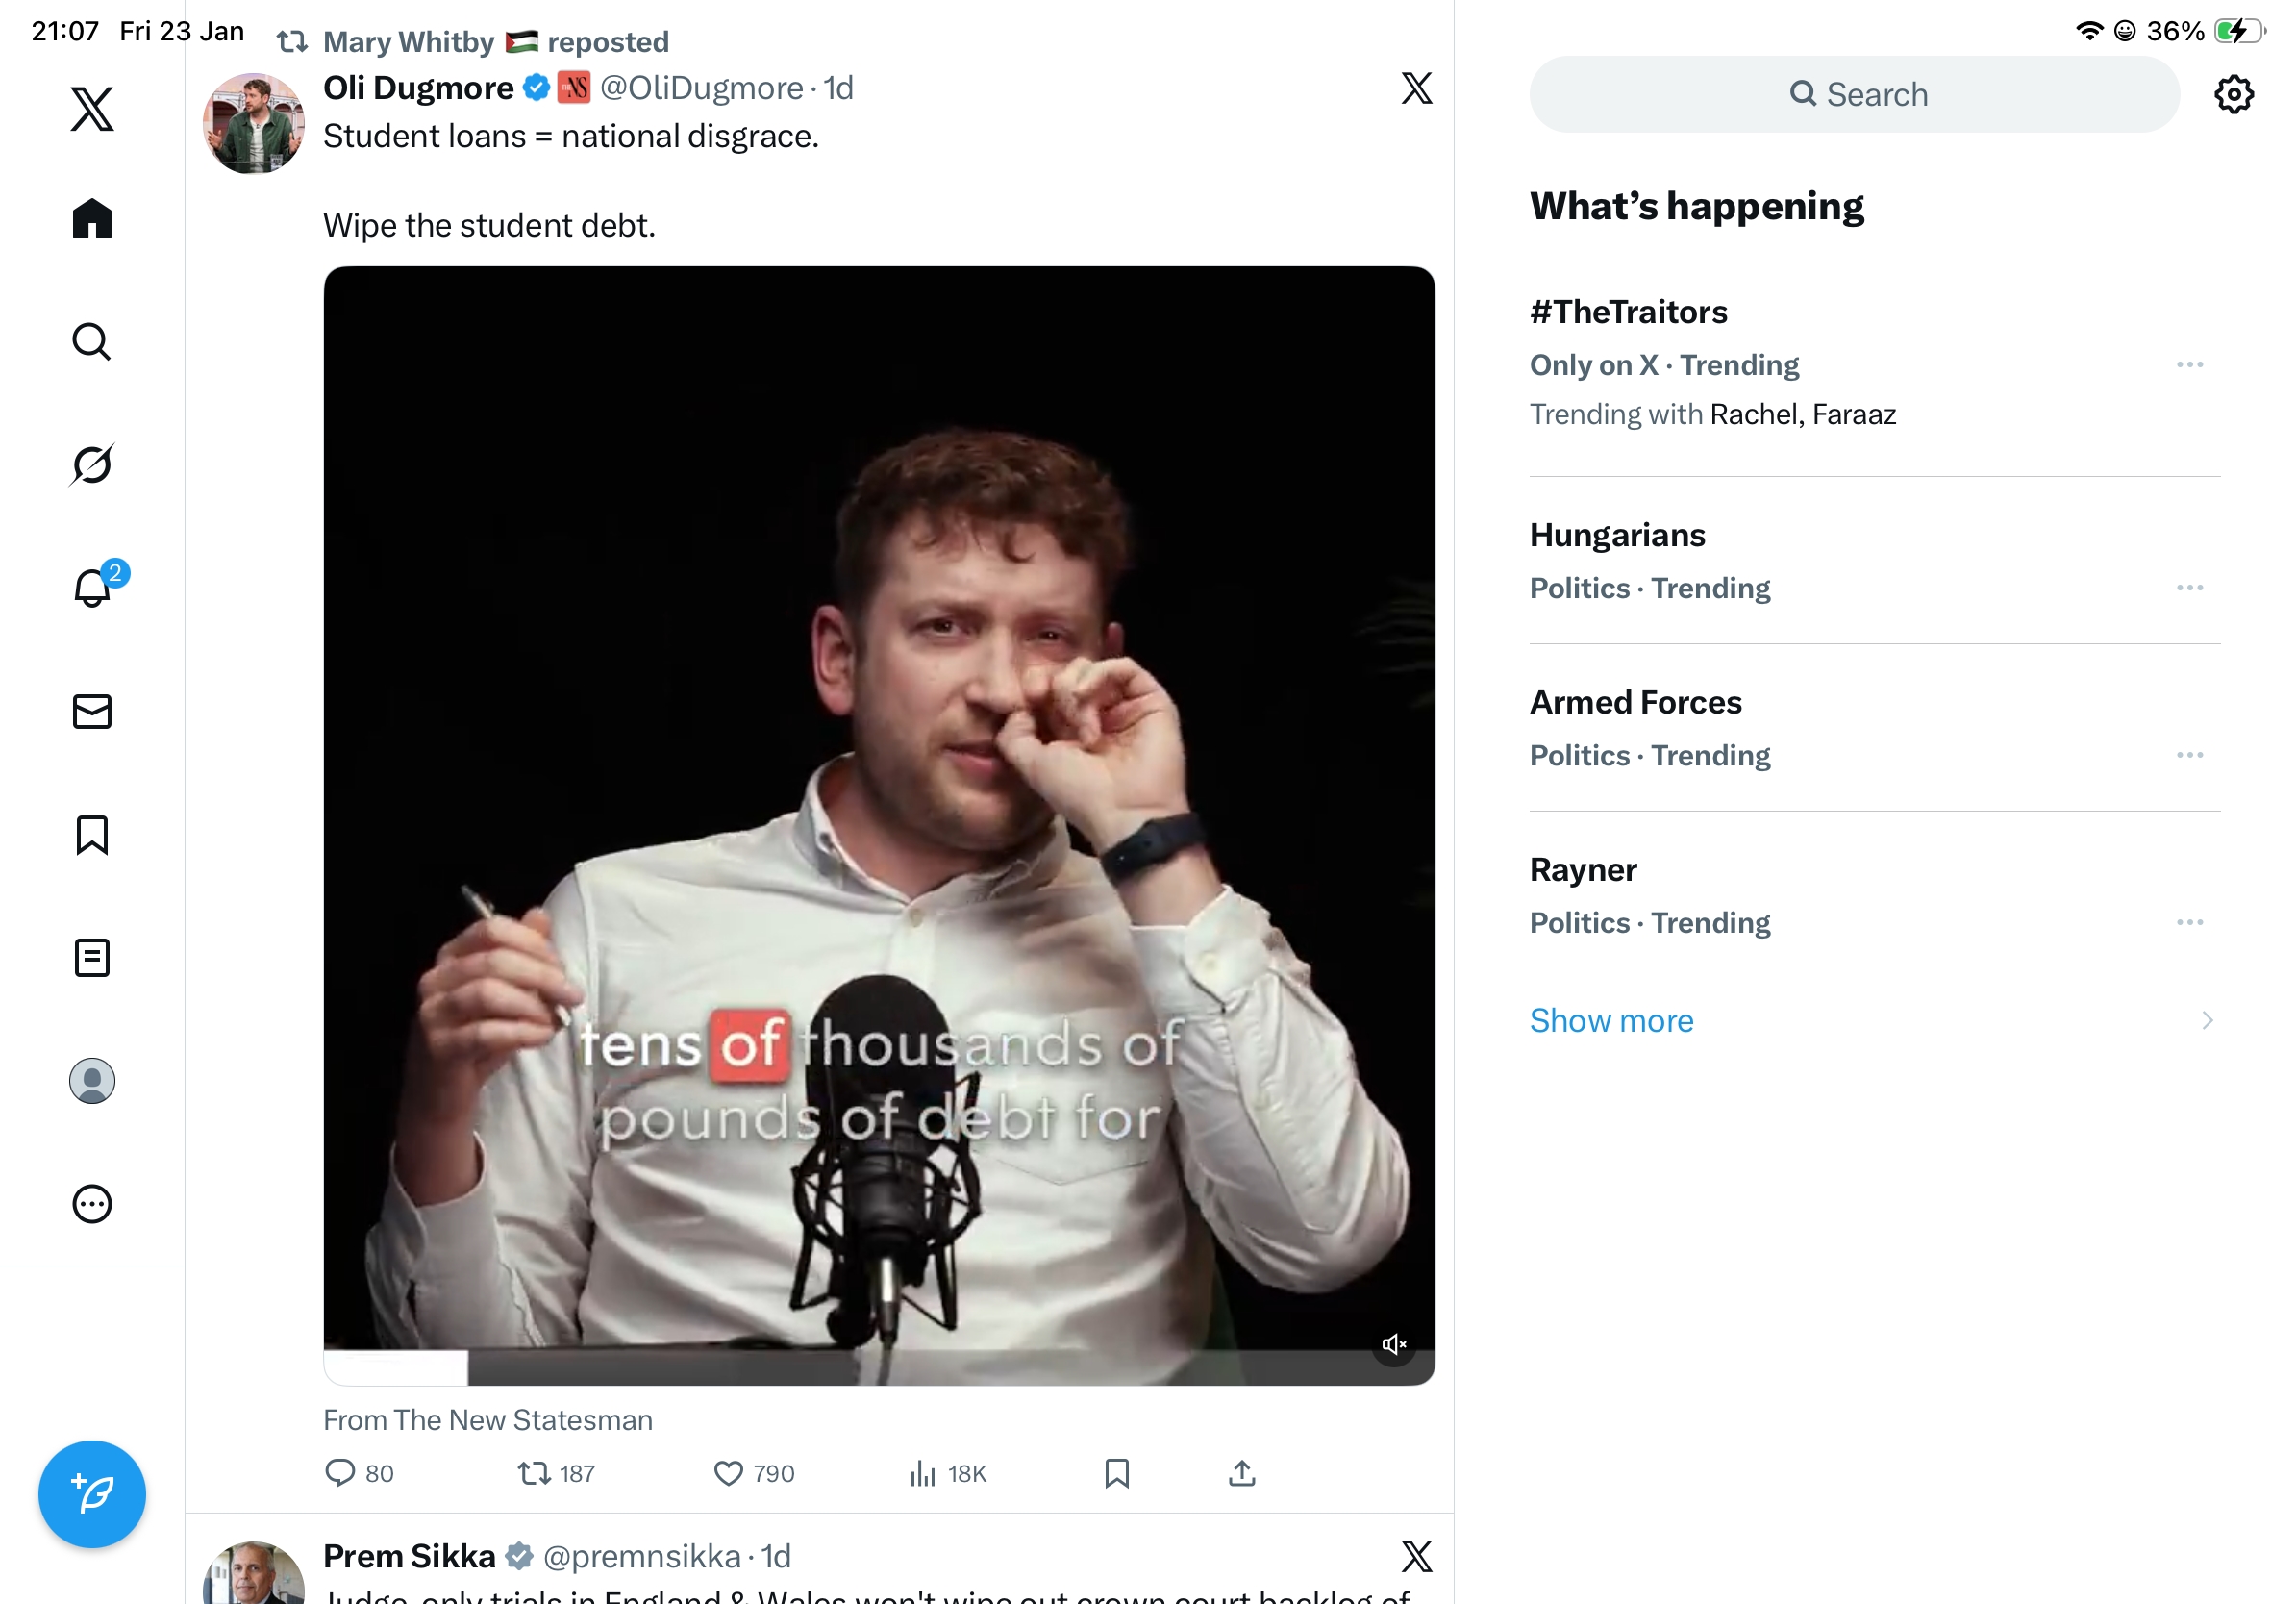Open more options for Hungarians trend
Image resolution: width=2296 pixels, height=1604 pixels.
point(2189,588)
